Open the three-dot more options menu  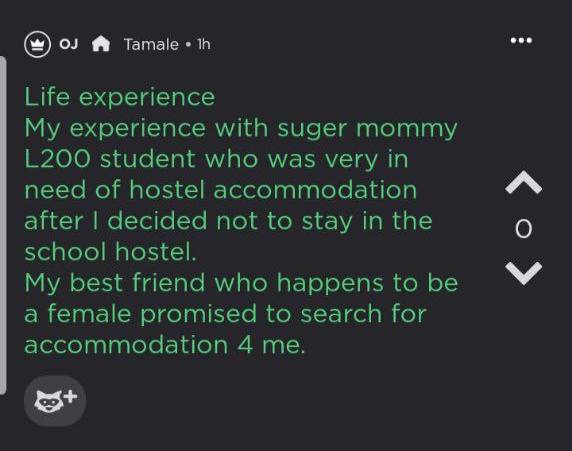521,40
